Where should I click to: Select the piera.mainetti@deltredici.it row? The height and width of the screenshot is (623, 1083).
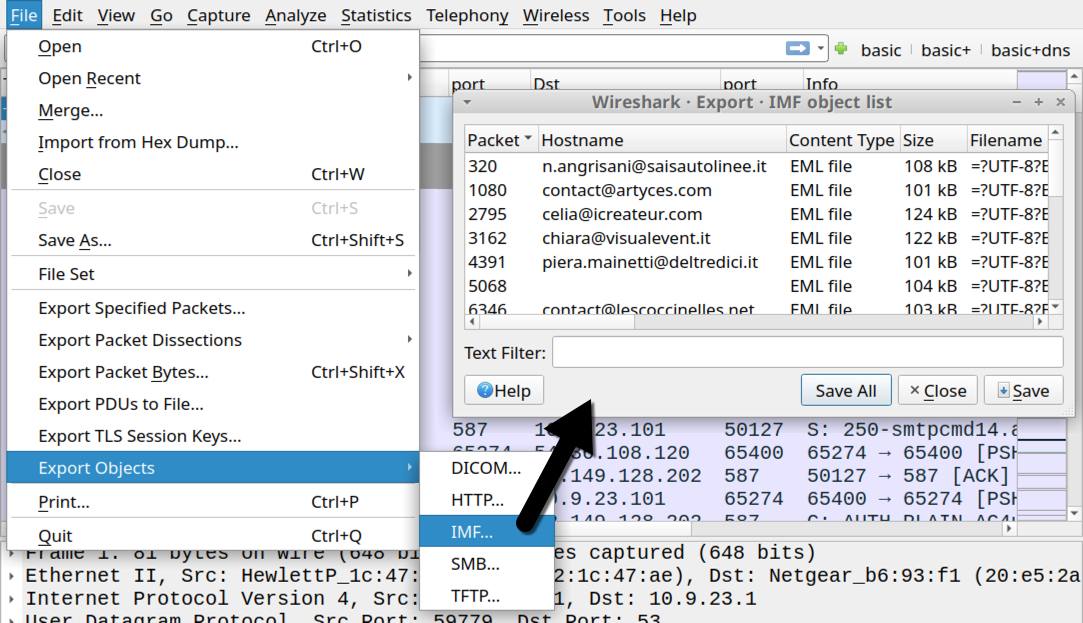click(756, 262)
